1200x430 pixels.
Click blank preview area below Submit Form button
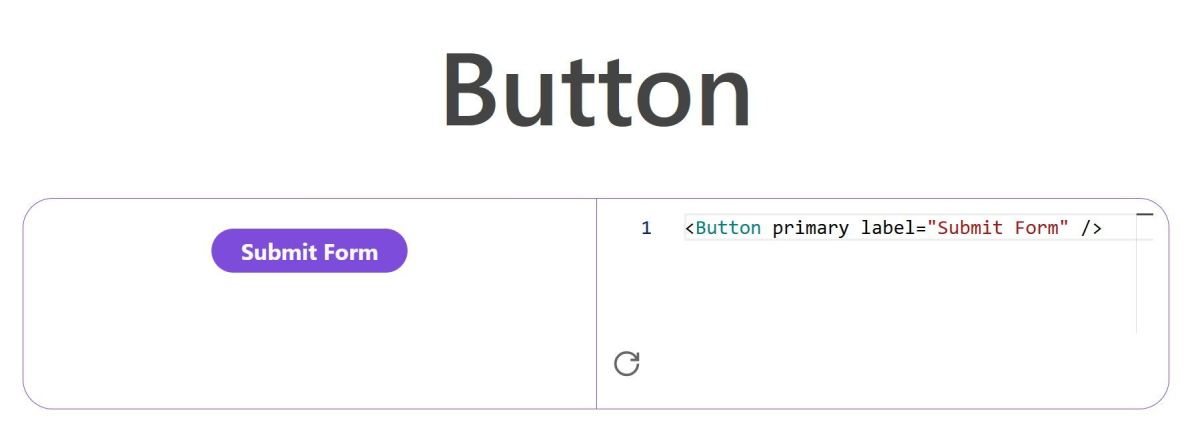(x=309, y=340)
